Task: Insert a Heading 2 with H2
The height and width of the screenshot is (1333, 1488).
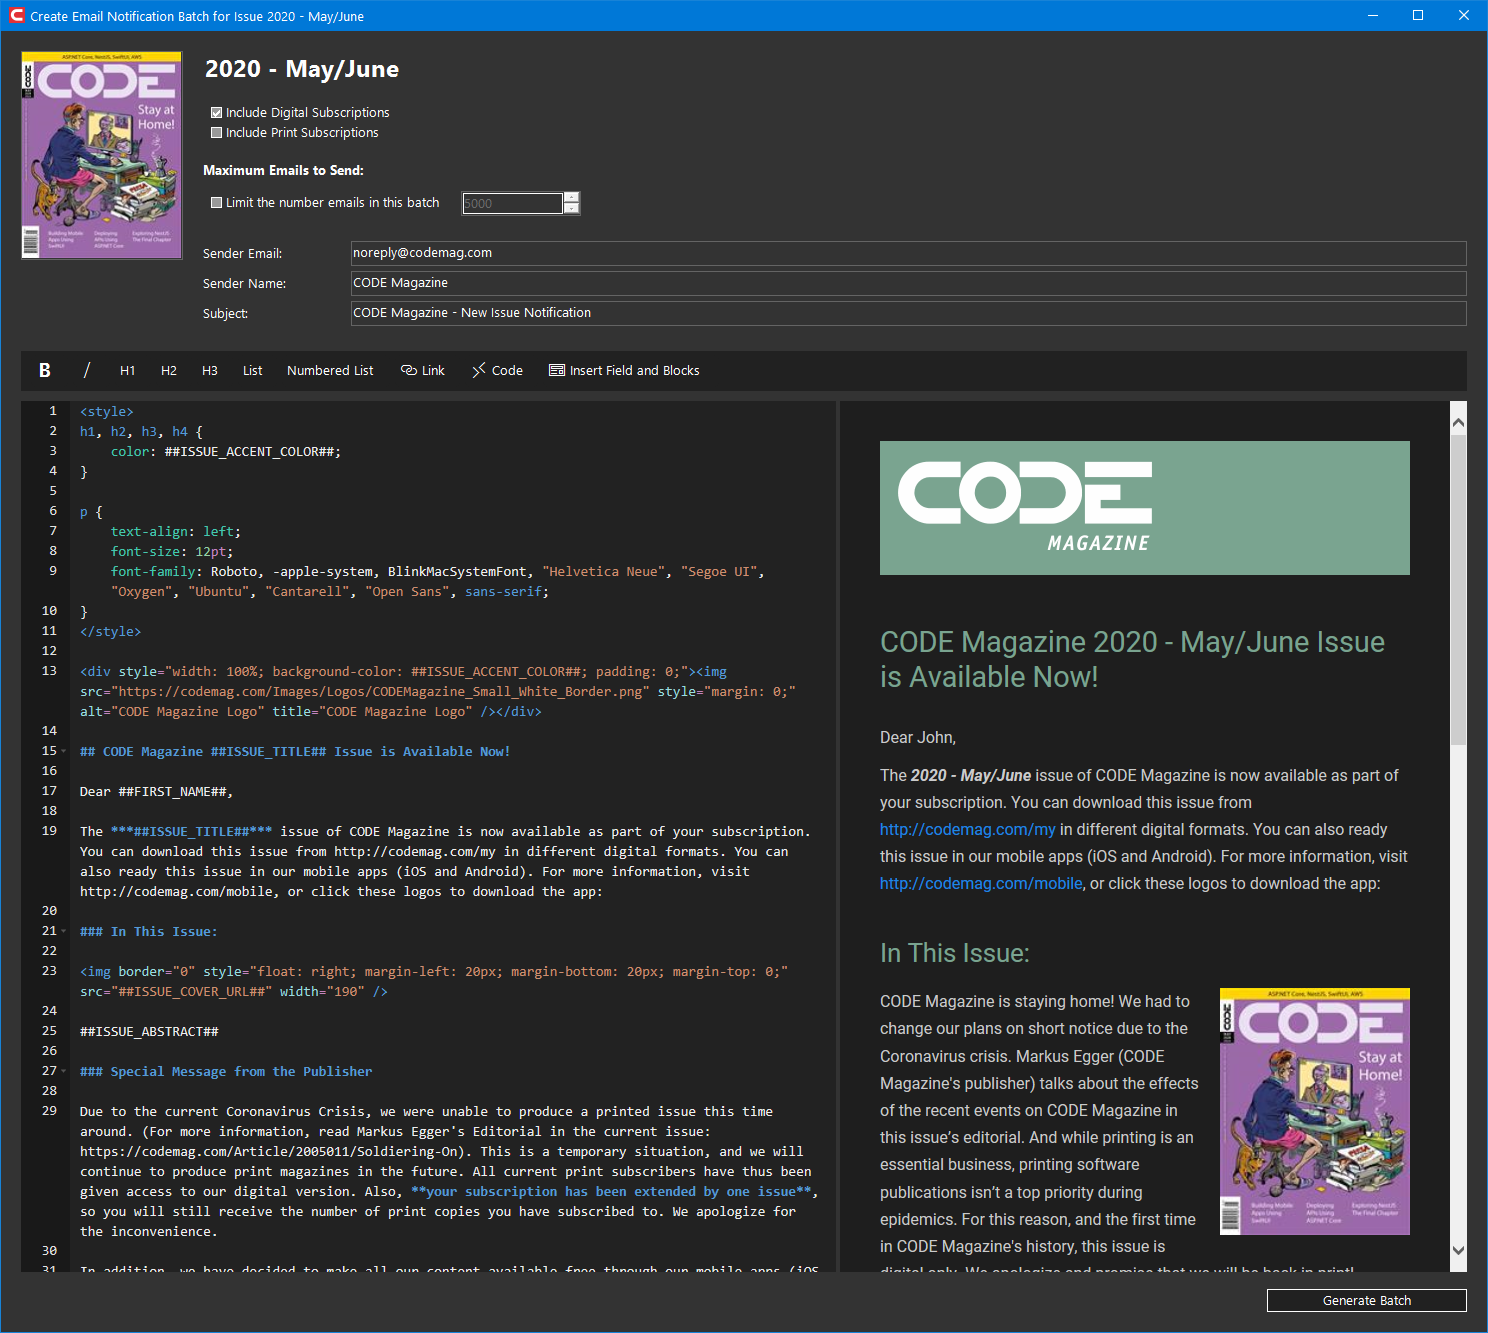Action: [169, 371]
